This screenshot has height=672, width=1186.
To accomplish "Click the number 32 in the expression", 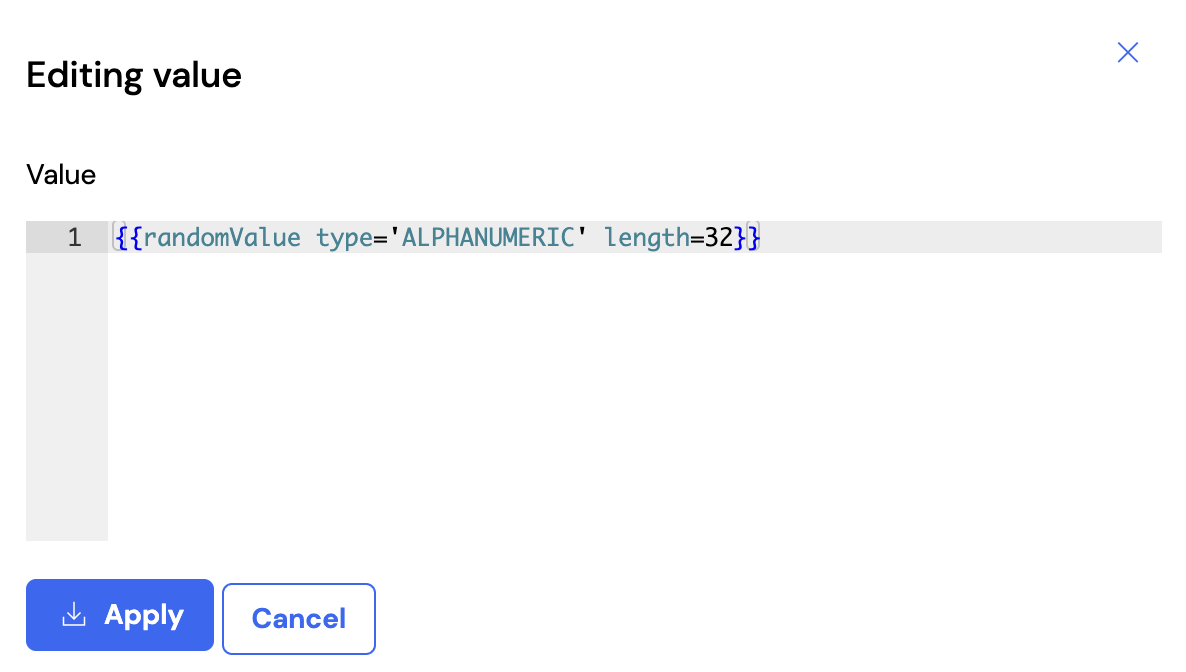I will [719, 238].
